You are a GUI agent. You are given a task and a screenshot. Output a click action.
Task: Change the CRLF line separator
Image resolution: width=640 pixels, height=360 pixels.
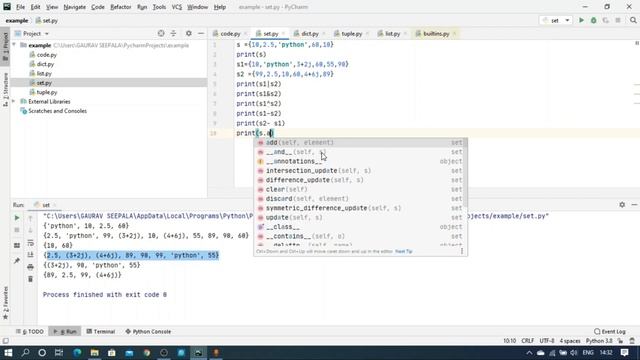[527, 341]
